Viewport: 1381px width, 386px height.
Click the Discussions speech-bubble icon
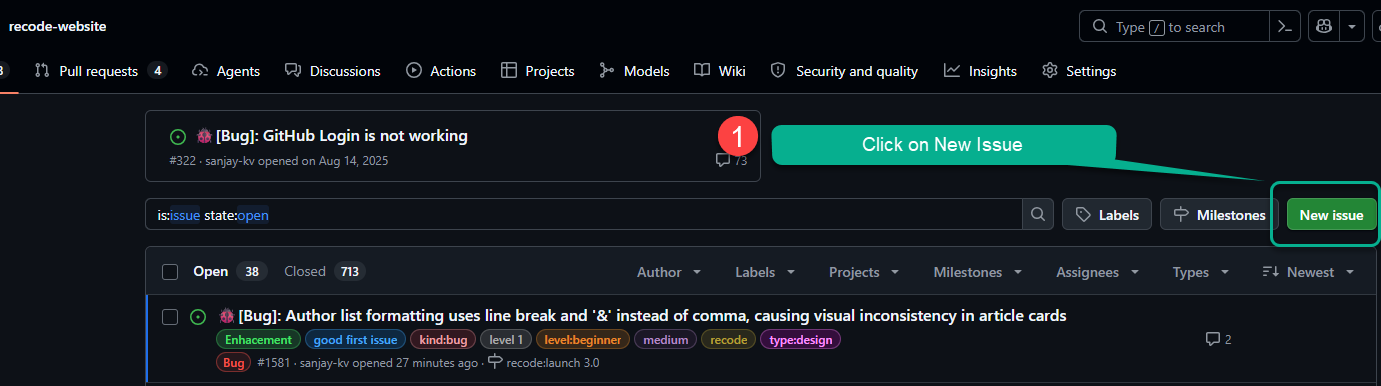click(x=293, y=71)
